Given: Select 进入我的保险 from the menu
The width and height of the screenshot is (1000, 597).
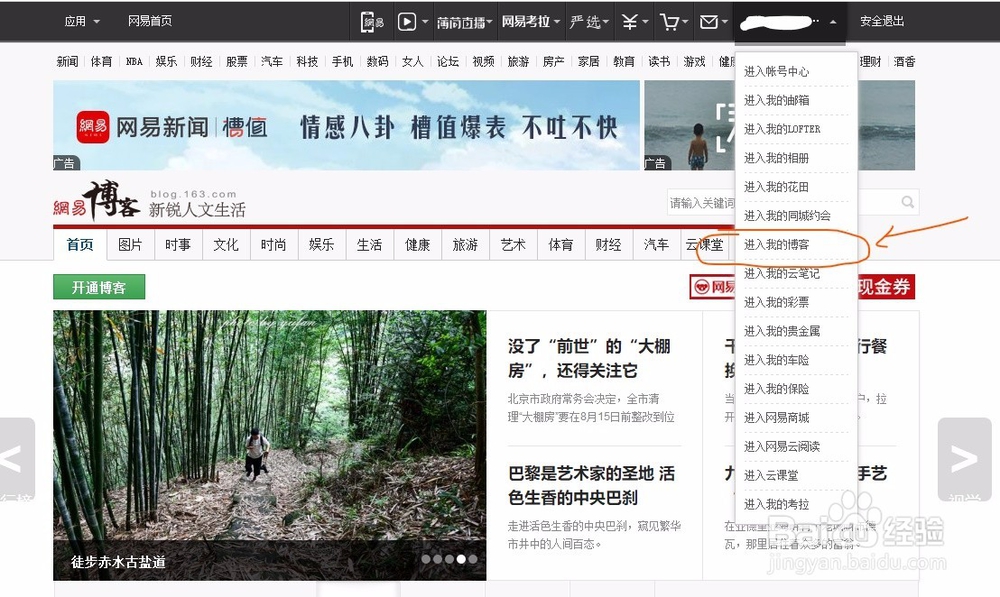Looking at the screenshot, I should tap(776, 388).
